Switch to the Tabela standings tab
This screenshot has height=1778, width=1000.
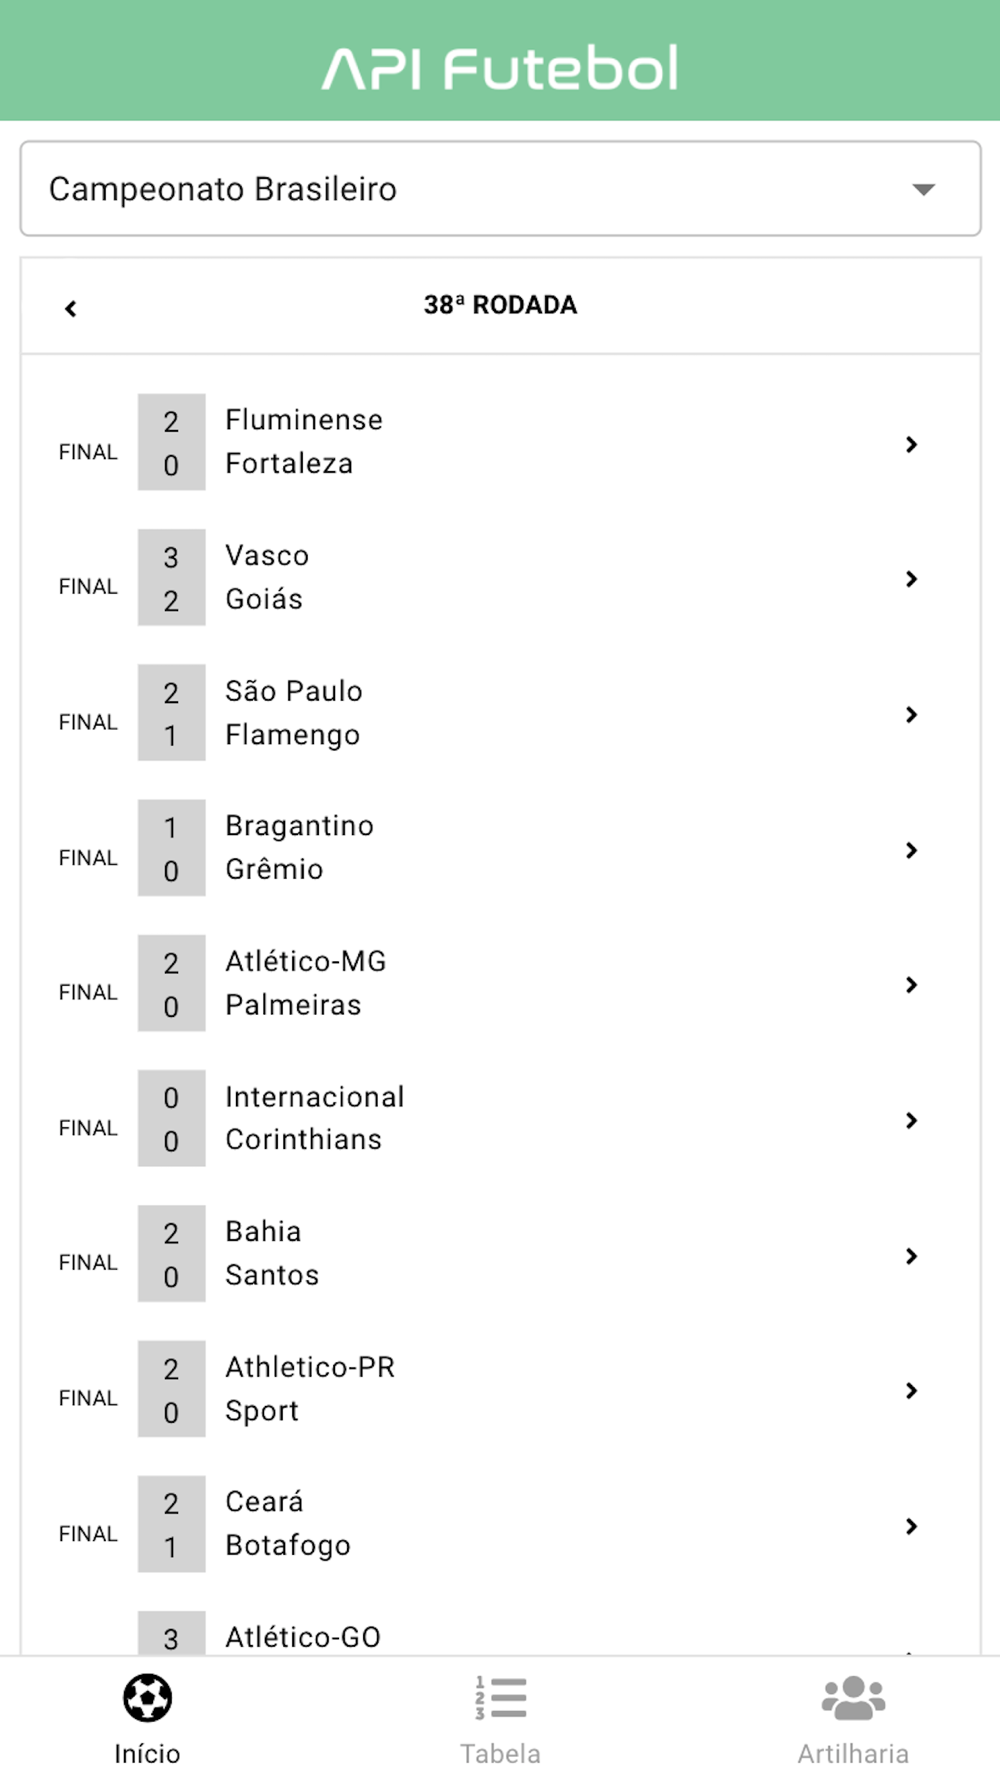point(500,1716)
